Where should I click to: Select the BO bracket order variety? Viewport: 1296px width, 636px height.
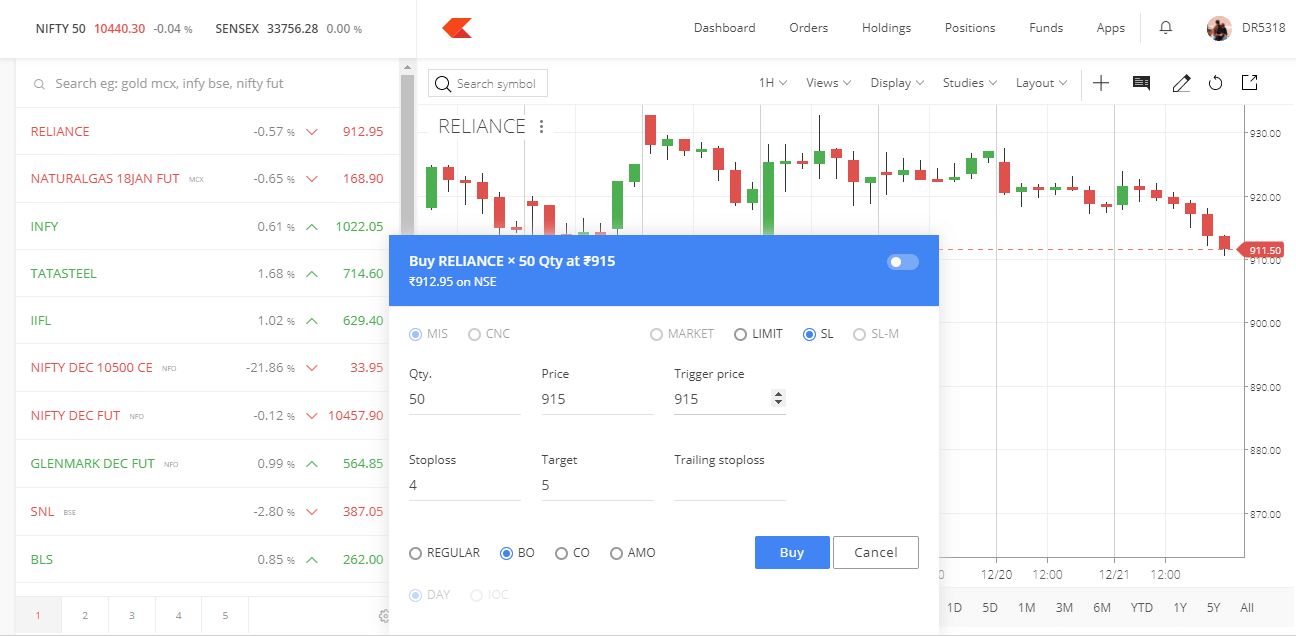[506, 553]
